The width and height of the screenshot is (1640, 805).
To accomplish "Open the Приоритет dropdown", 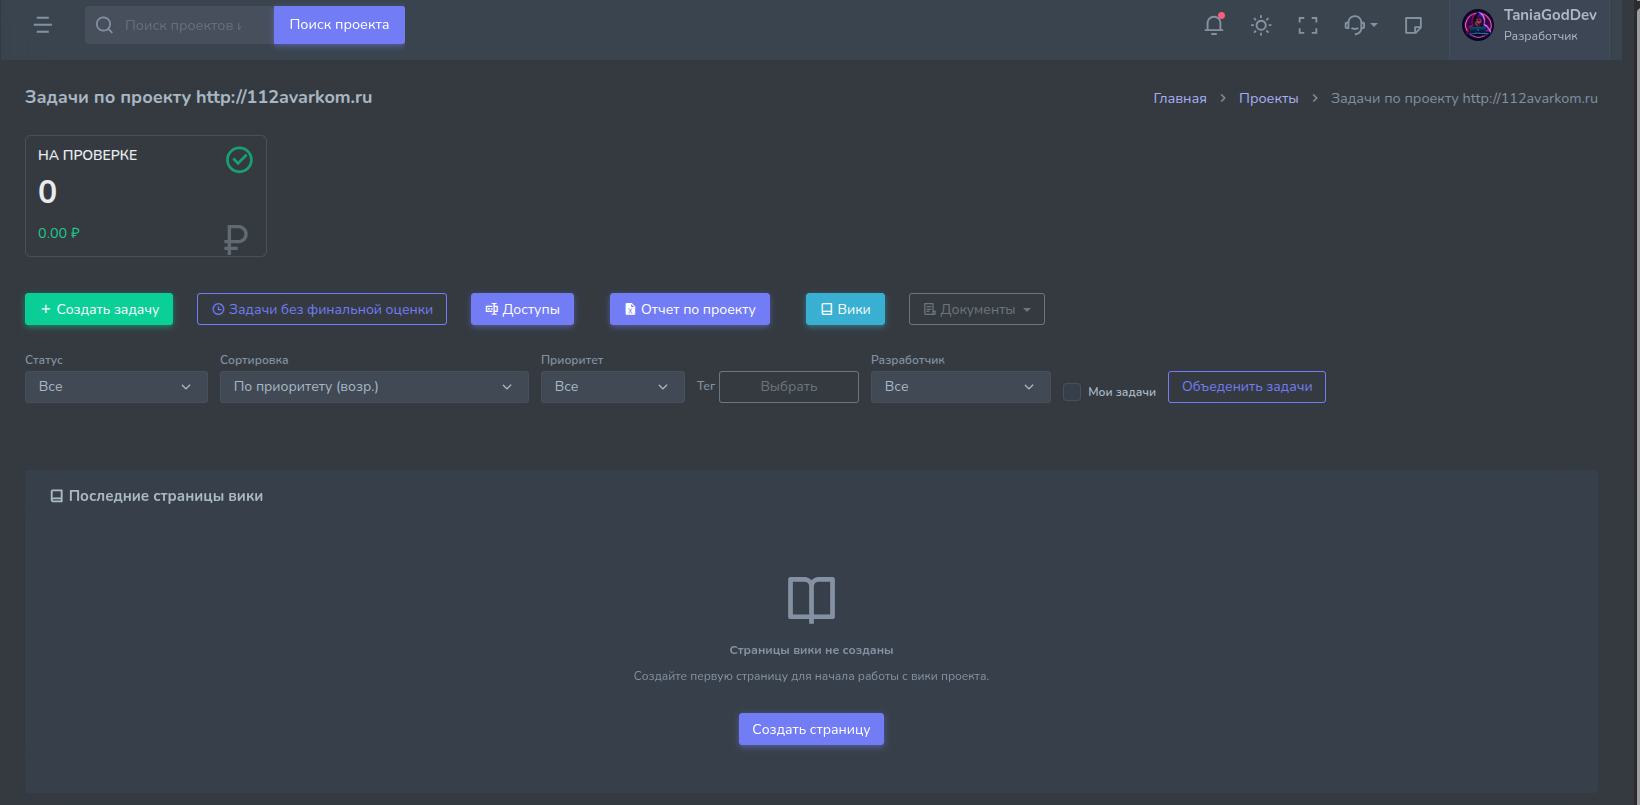I will [613, 387].
